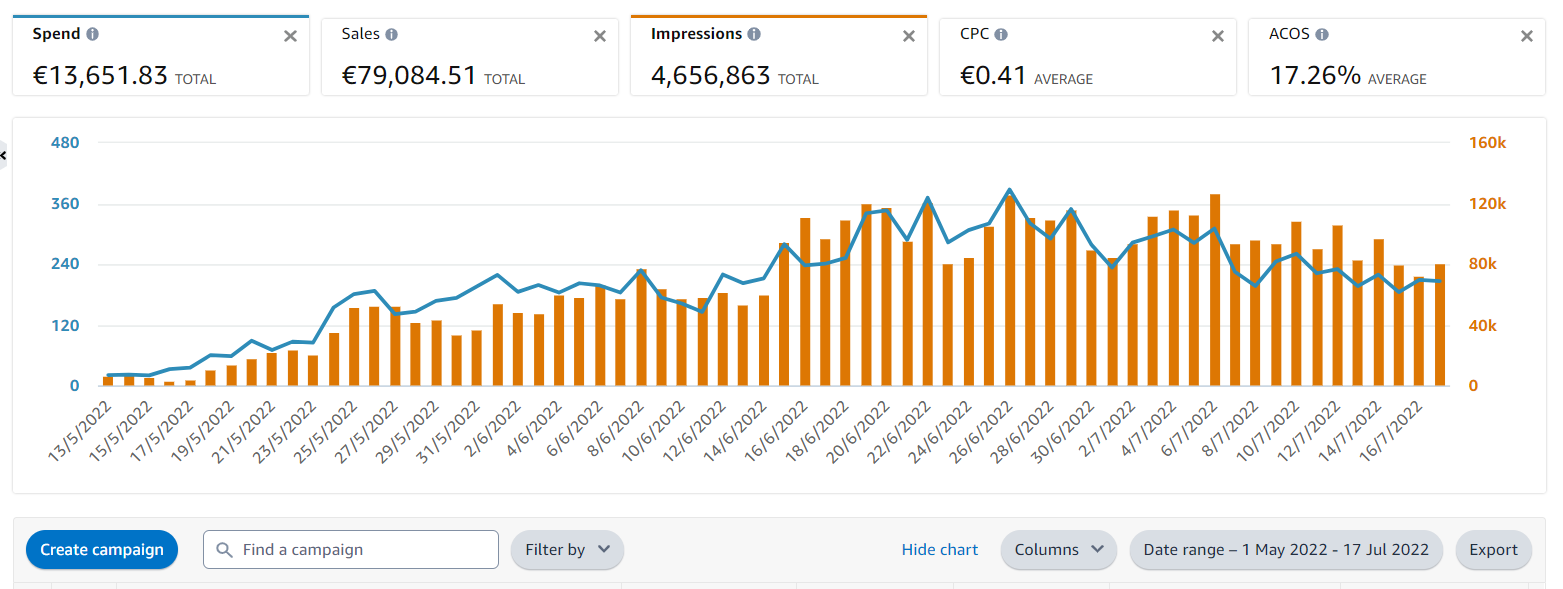The image size is (1563, 589).
Task: Click the info icon next to Spend
Action: (x=93, y=34)
